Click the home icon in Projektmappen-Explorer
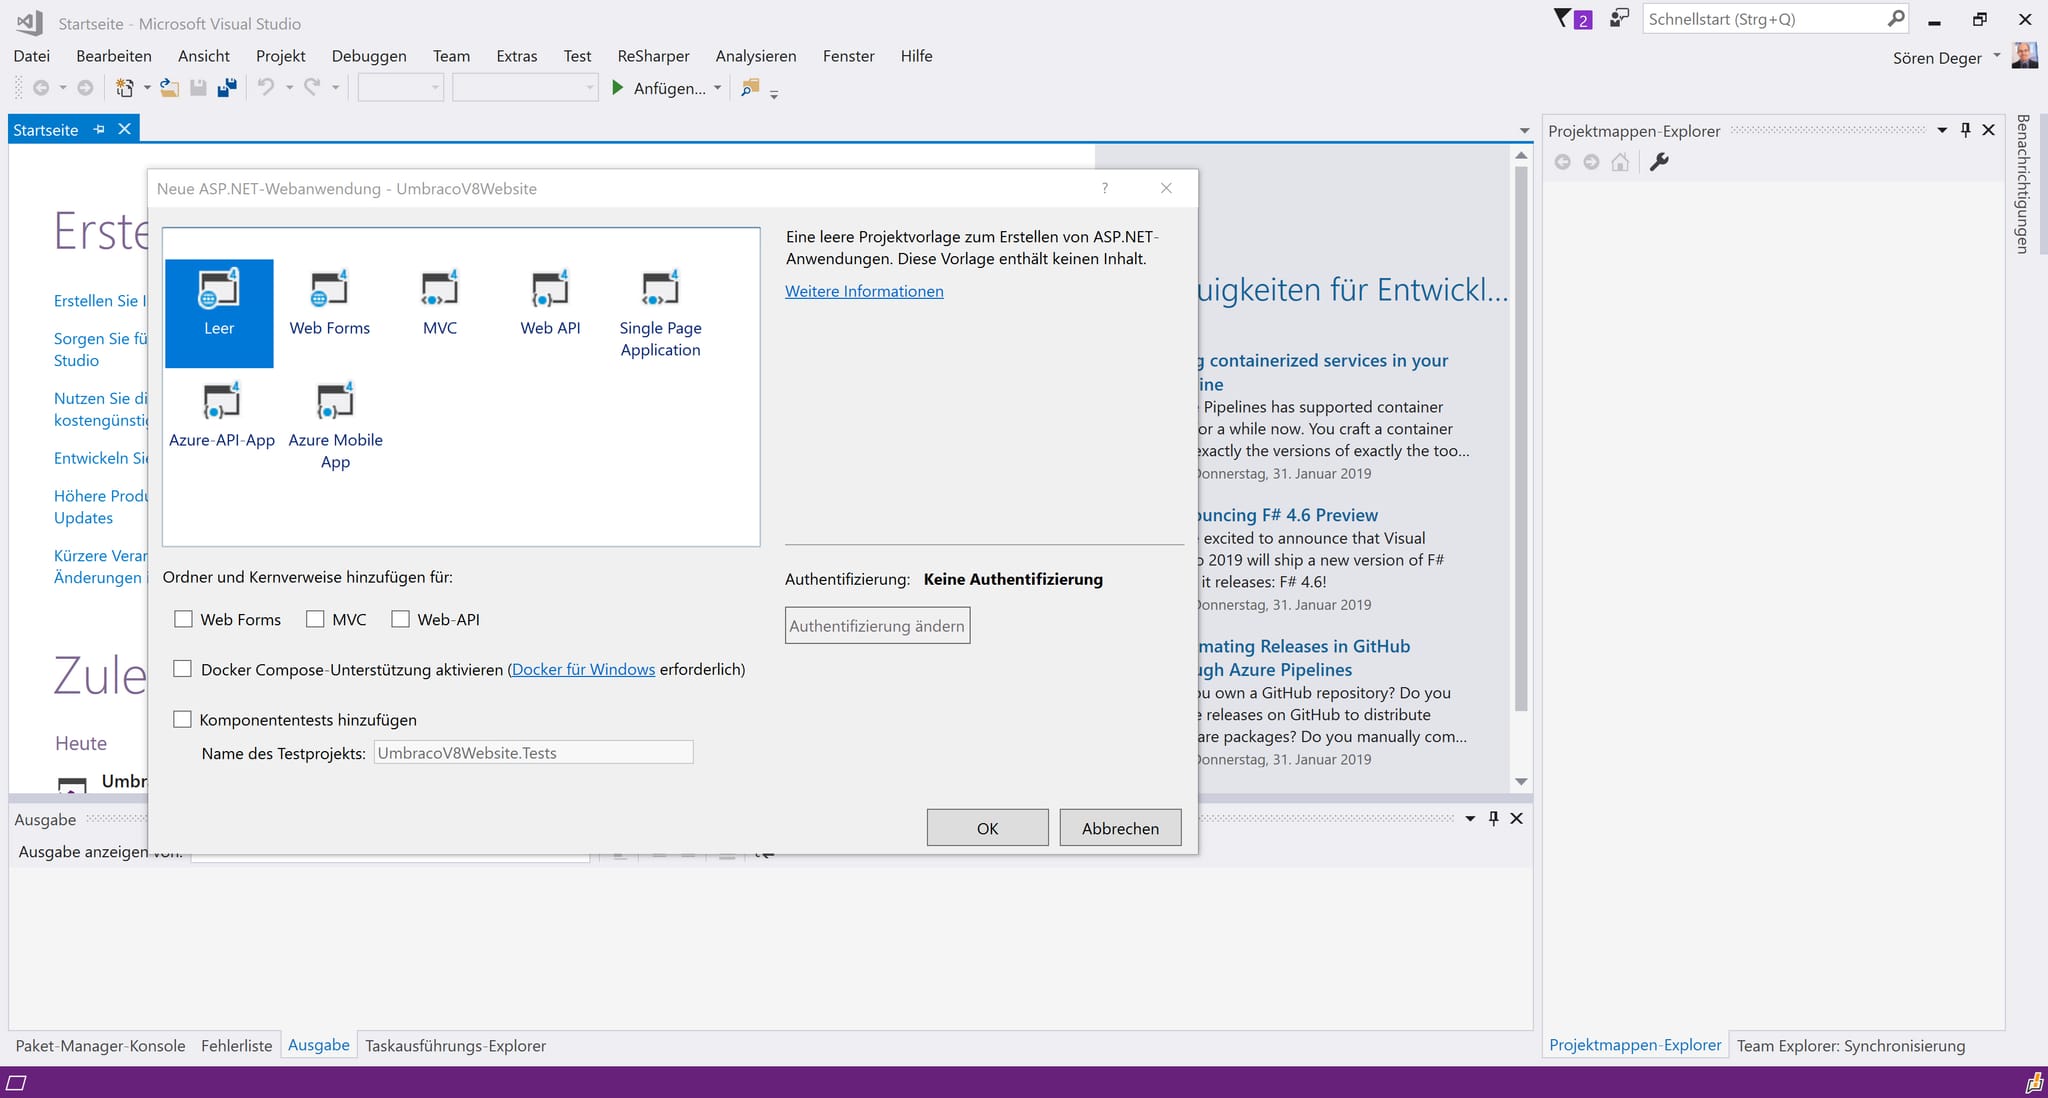This screenshot has height=1098, width=2048. (x=1620, y=162)
